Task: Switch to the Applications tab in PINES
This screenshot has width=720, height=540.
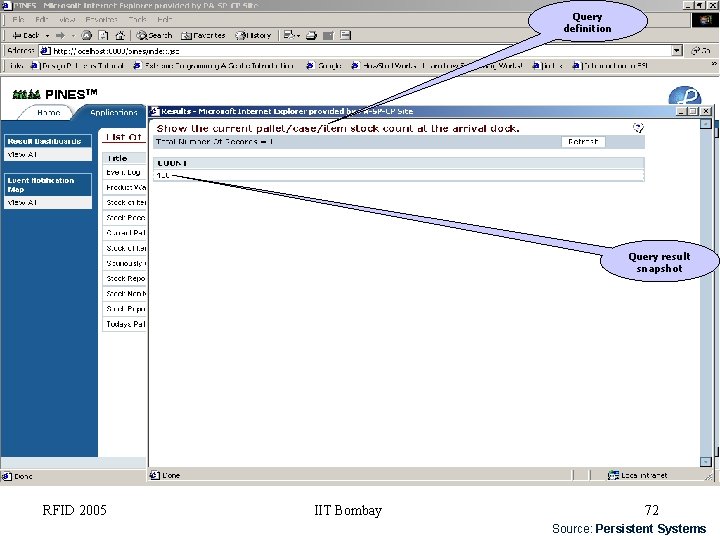Action: pos(113,112)
